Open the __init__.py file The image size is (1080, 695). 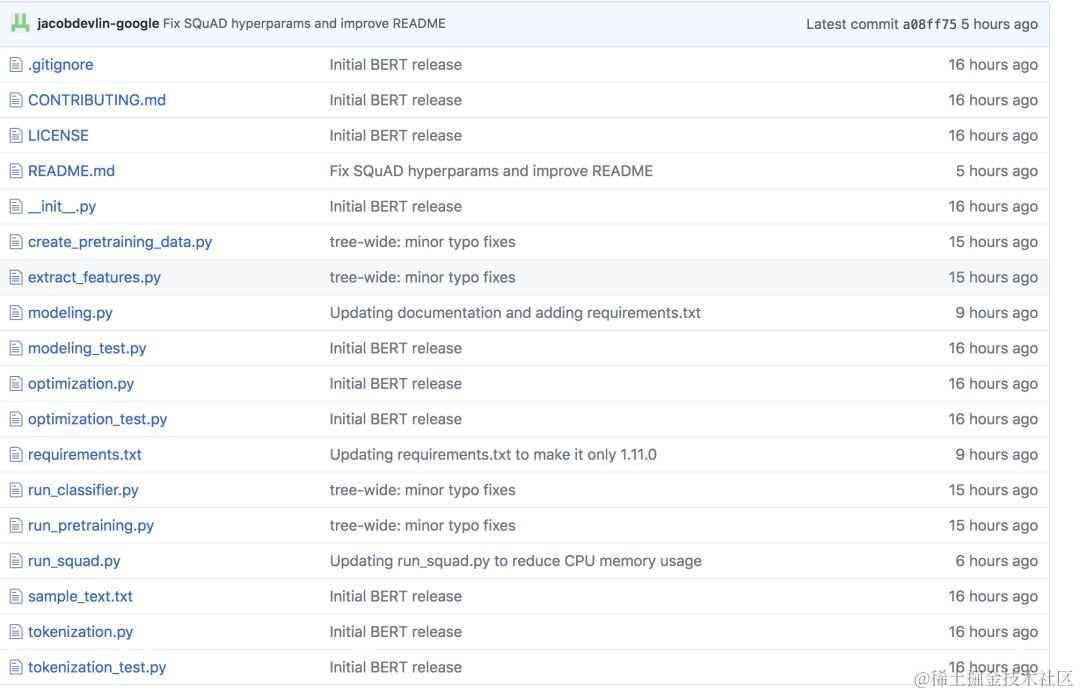click(62, 207)
